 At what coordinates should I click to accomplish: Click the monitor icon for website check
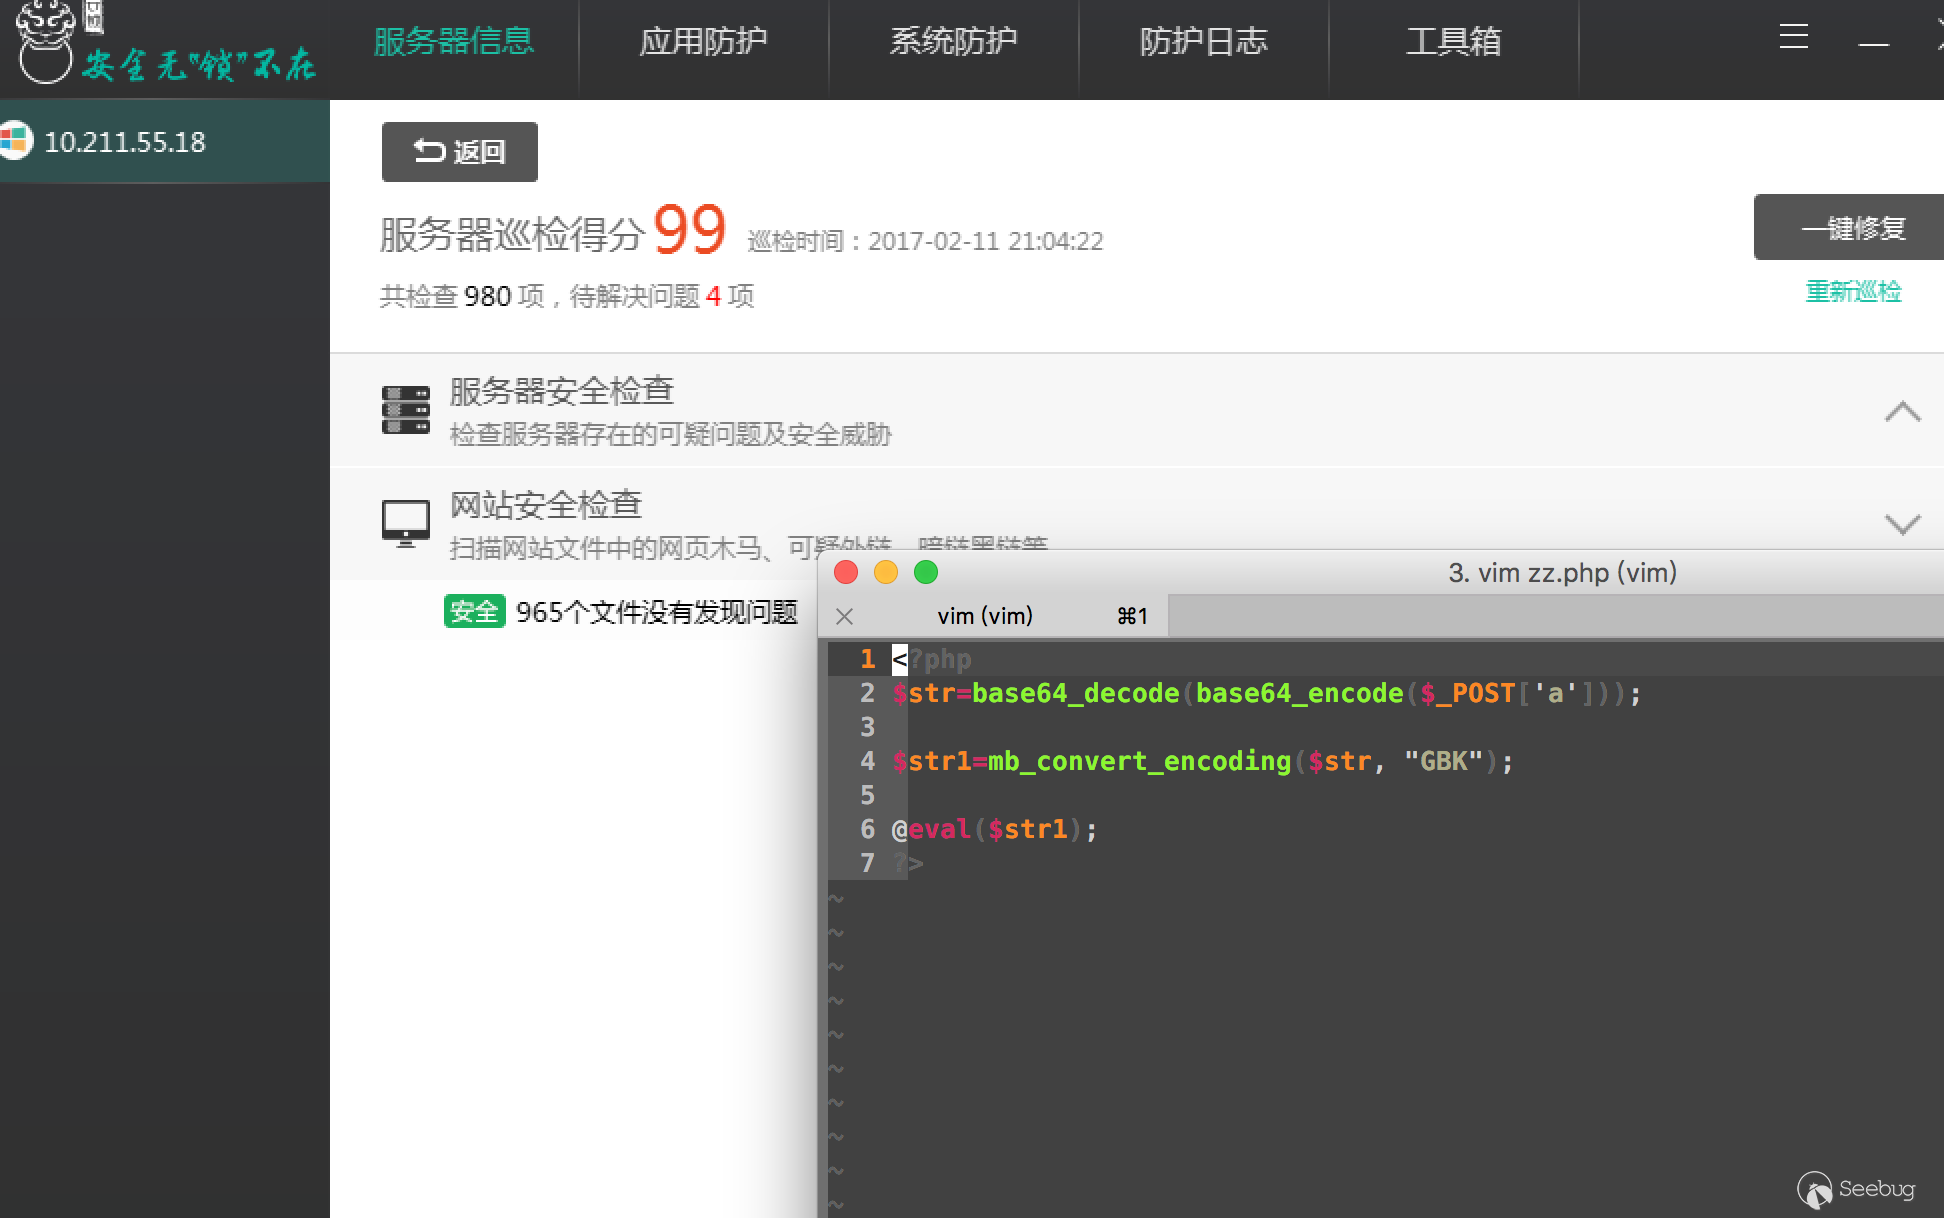click(405, 523)
